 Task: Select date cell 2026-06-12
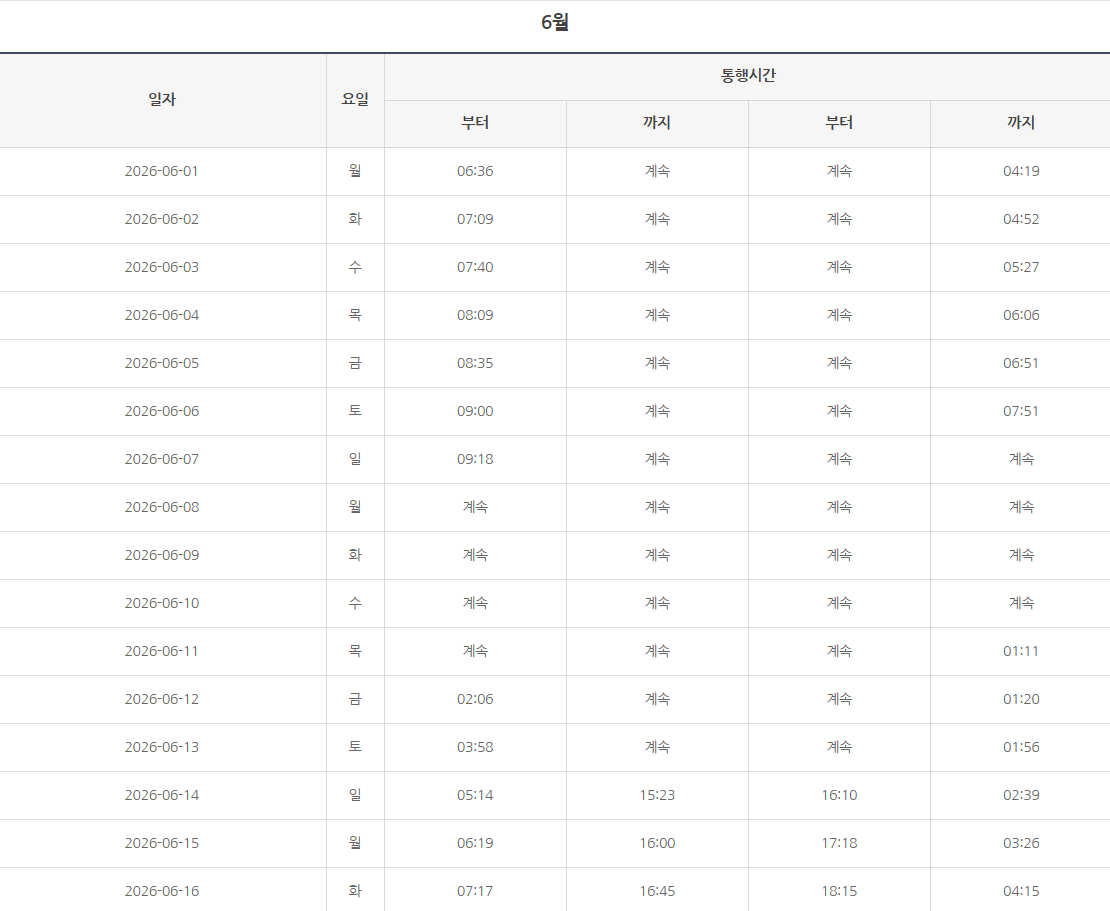162,699
